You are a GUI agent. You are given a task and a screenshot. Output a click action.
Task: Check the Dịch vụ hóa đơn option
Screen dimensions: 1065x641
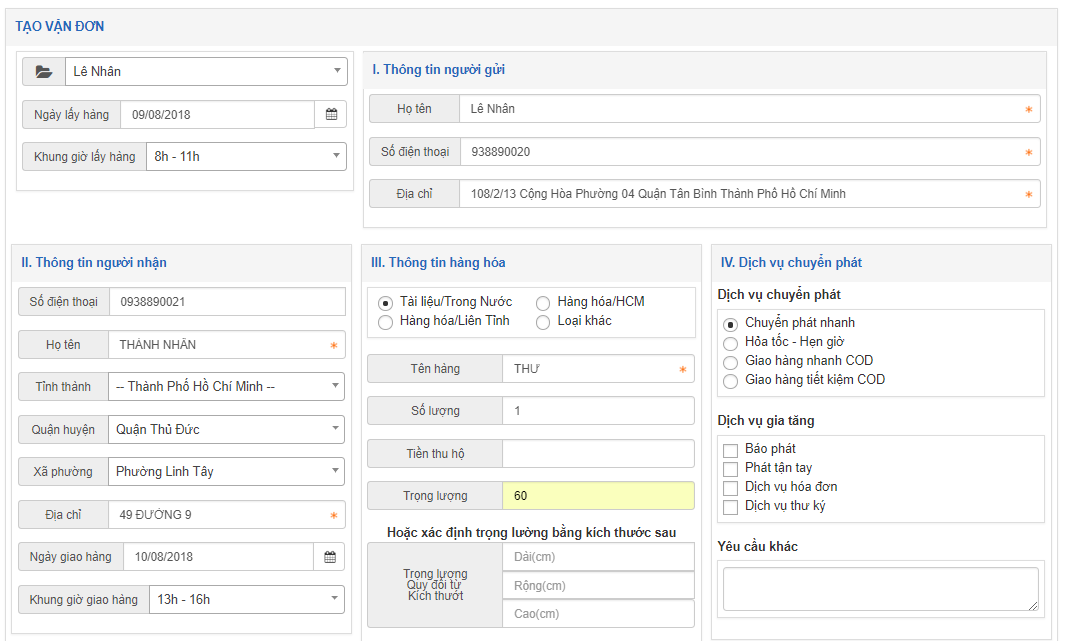pyautogui.click(x=731, y=488)
